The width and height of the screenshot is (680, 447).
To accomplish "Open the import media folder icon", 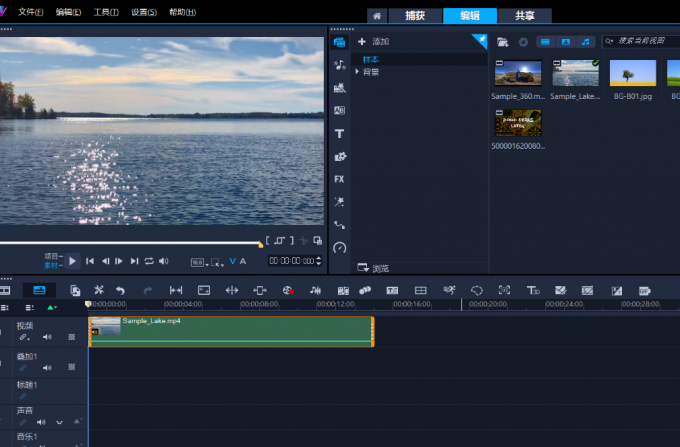I will (x=503, y=41).
